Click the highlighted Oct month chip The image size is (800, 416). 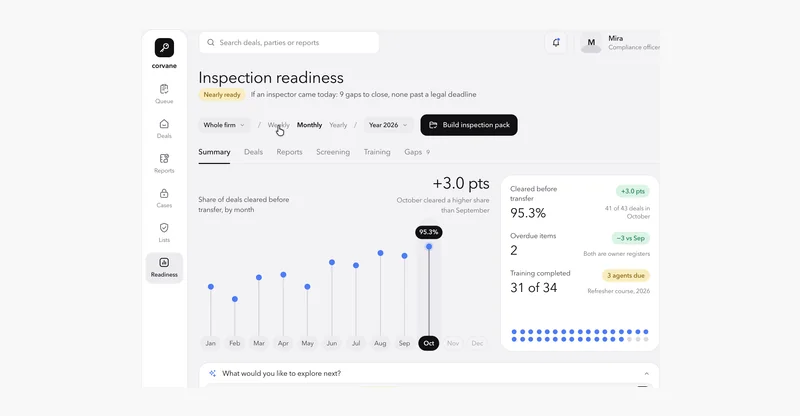click(x=429, y=344)
